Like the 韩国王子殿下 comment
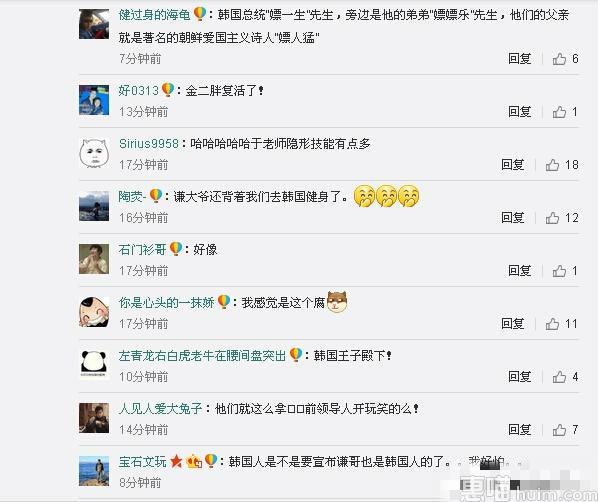The height and width of the screenshot is (502, 598). point(565,377)
